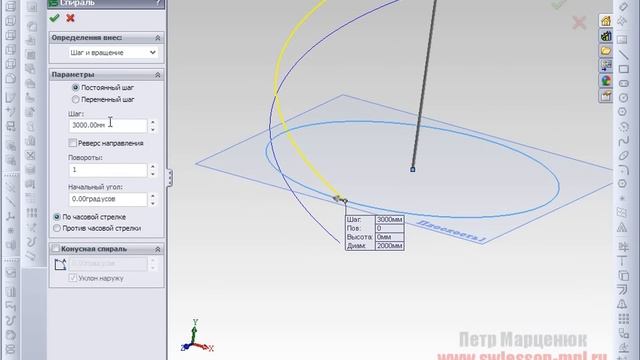Open the View Palette task pane tab

[606, 66]
